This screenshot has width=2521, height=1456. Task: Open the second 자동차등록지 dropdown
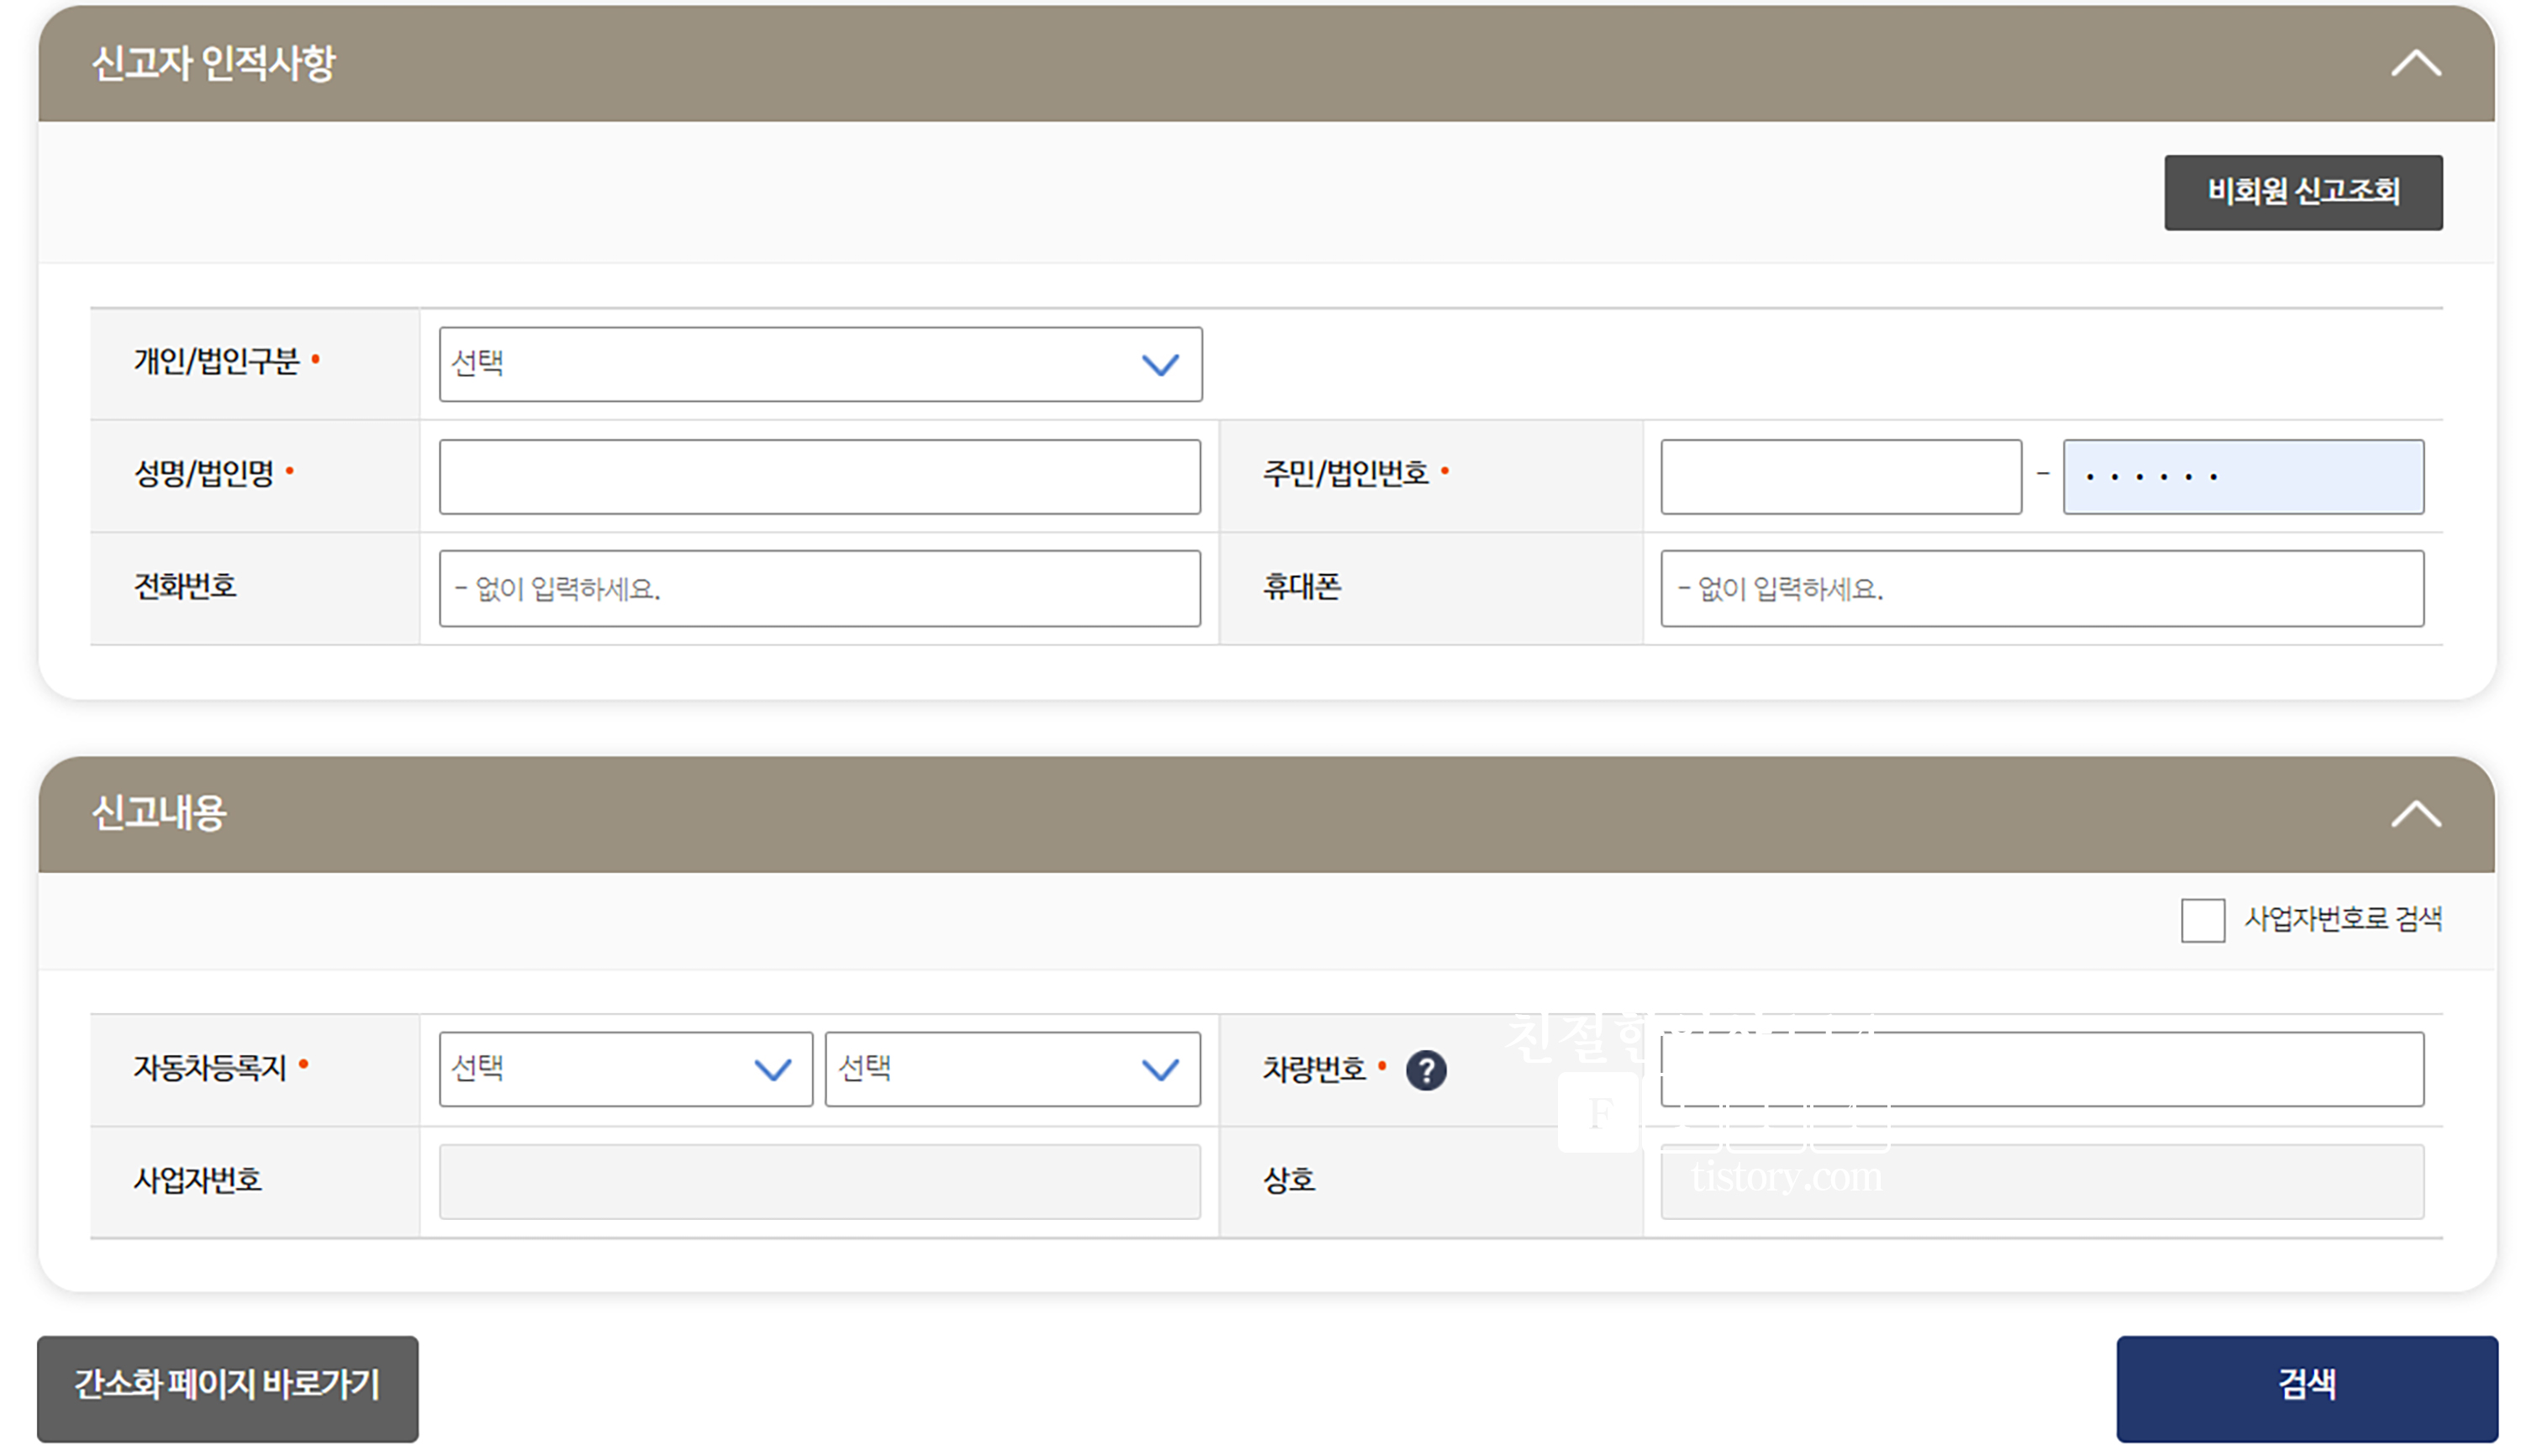[x=1011, y=1069]
